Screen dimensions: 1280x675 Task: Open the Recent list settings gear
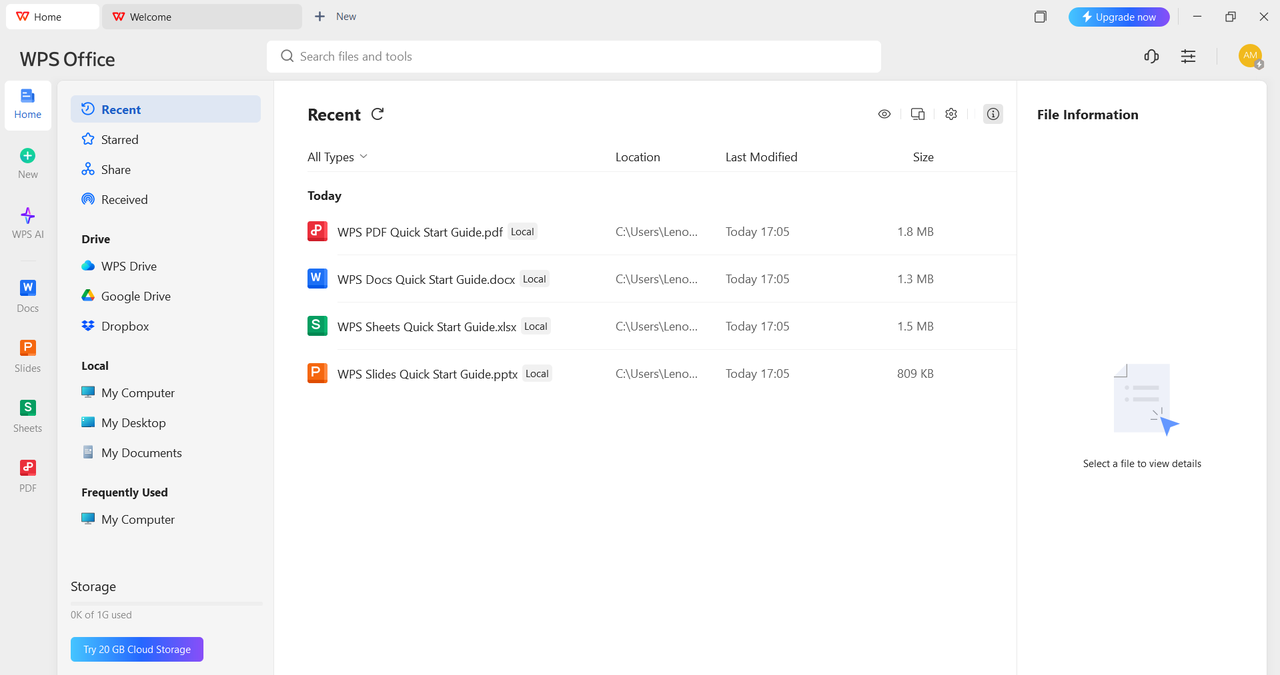click(951, 114)
